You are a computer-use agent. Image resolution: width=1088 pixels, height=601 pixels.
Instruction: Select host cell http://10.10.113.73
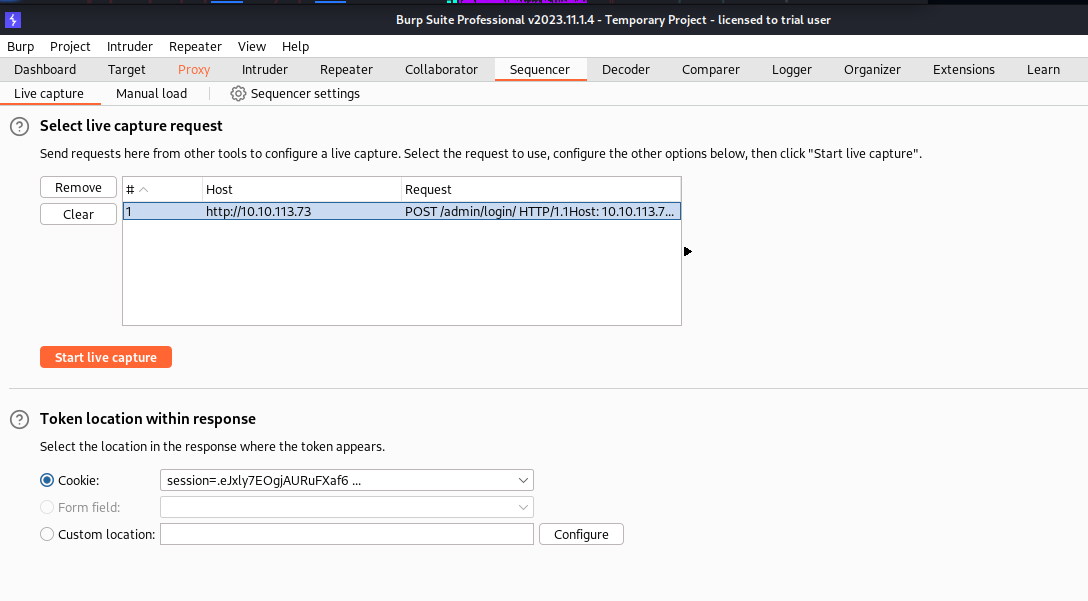pos(302,212)
